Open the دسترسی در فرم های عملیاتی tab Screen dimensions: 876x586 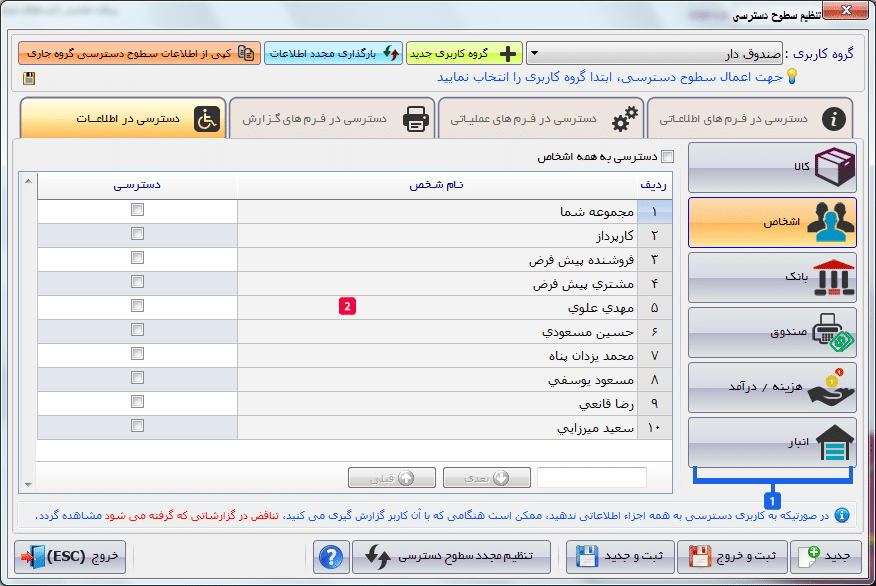541,118
